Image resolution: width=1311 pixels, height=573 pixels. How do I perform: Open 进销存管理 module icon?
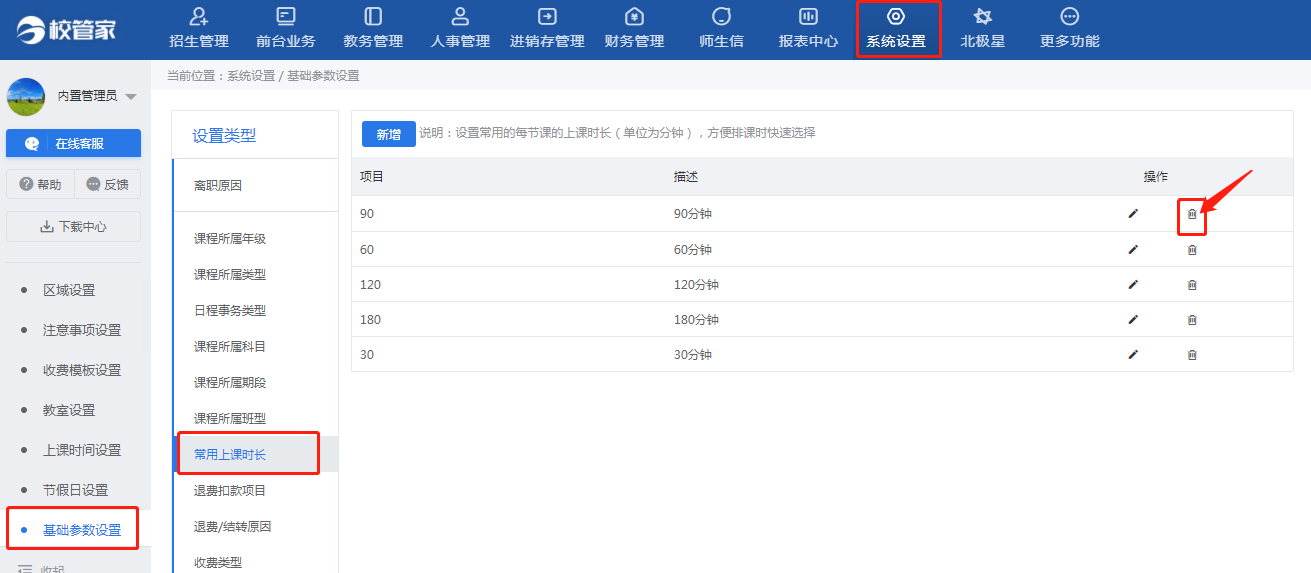(x=547, y=17)
